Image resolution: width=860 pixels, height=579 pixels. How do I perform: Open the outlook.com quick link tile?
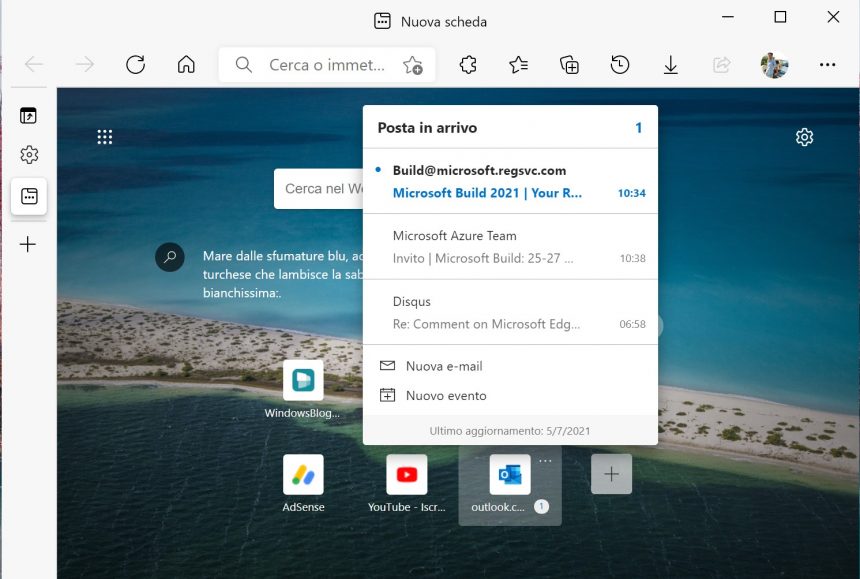[510, 474]
